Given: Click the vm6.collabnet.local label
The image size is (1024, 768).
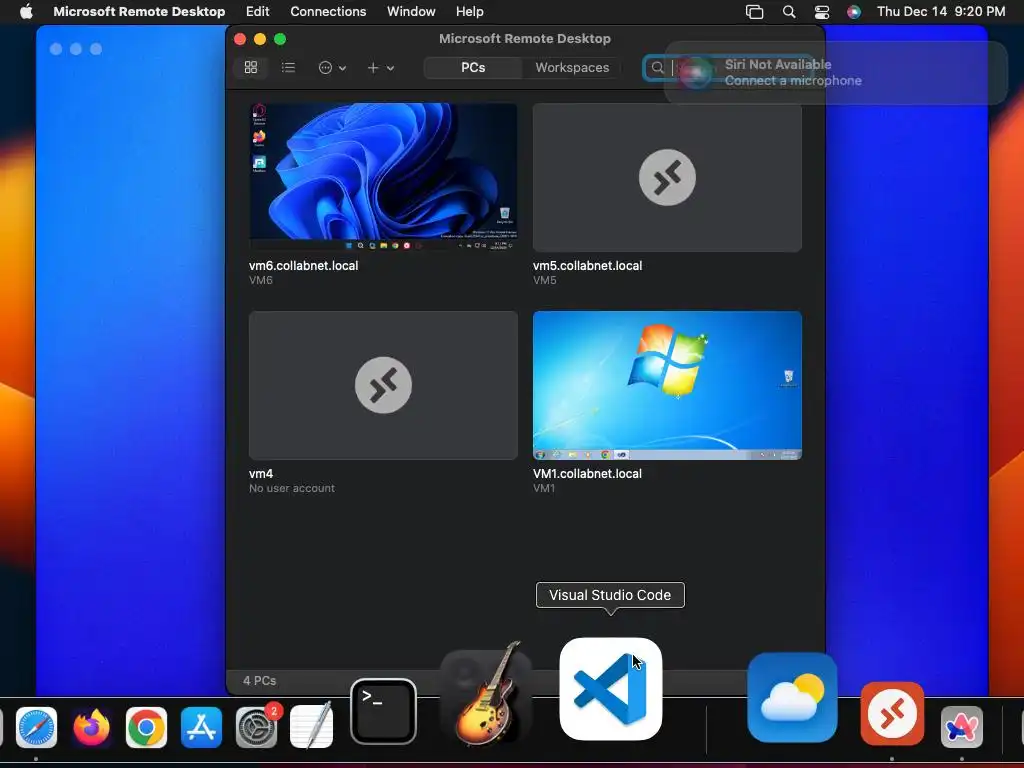Looking at the screenshot, I should 304,266.
